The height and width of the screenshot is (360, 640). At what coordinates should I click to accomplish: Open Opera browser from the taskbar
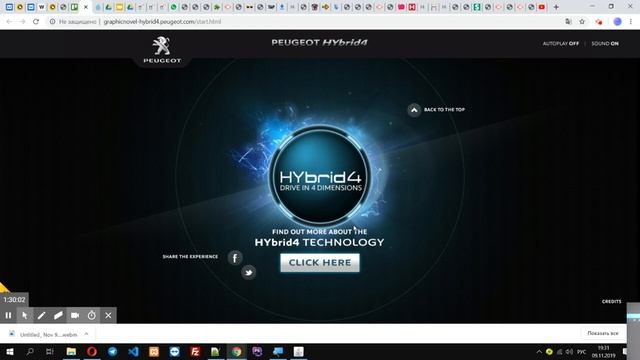(x=92, y=351)
